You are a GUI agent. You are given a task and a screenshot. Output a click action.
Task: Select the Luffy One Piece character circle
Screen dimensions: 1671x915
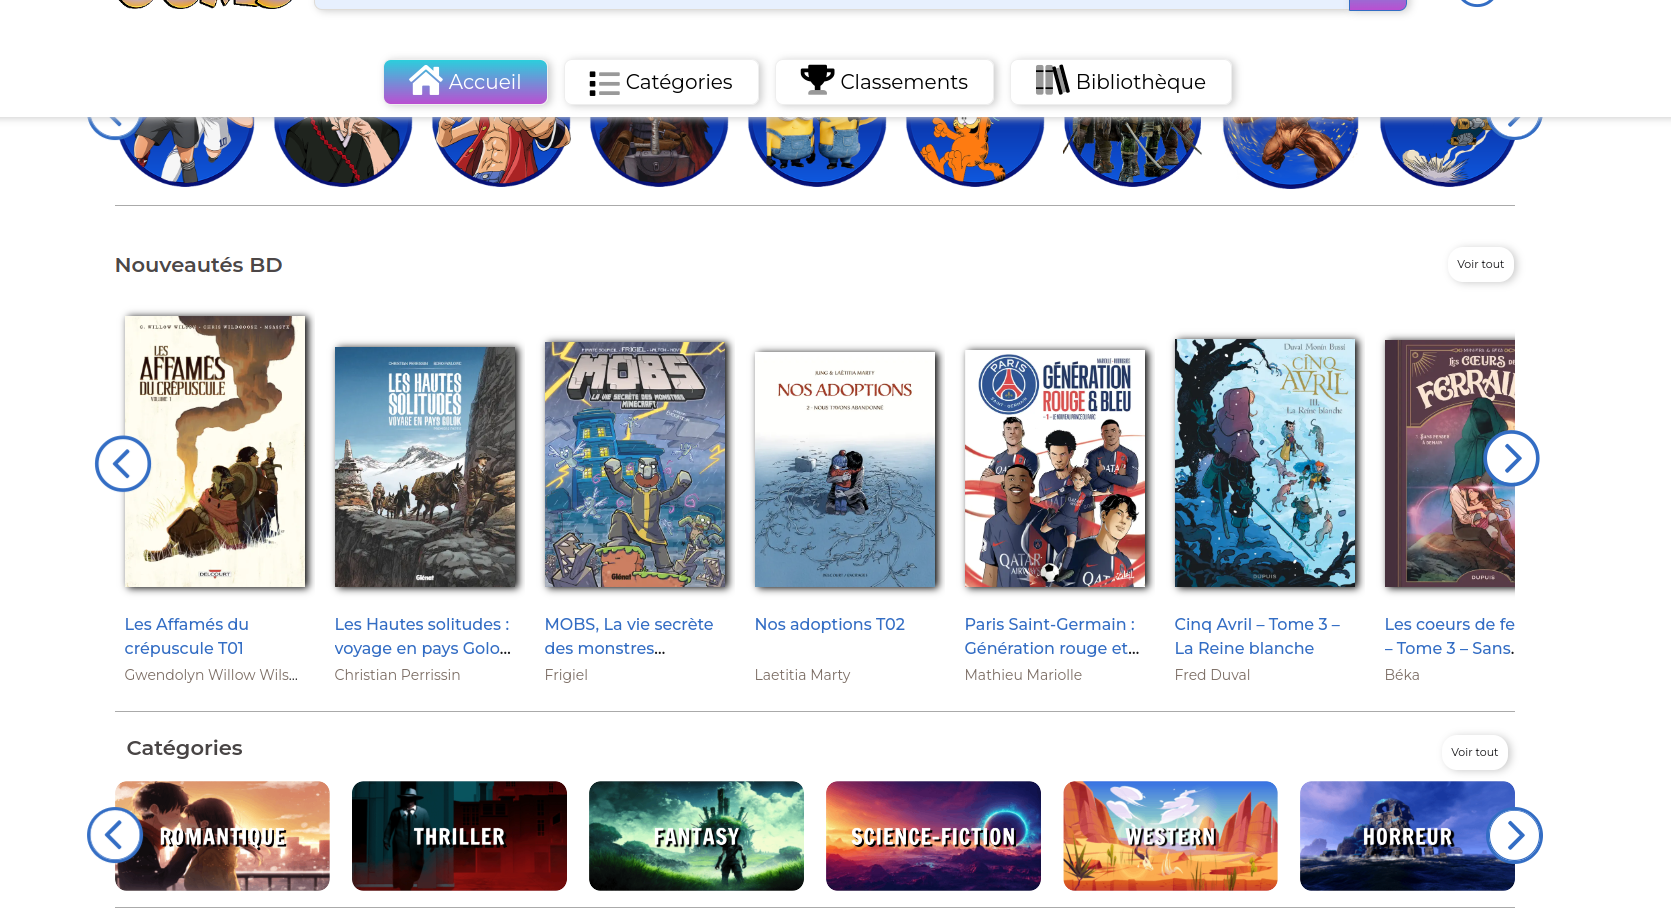(501, 150)
